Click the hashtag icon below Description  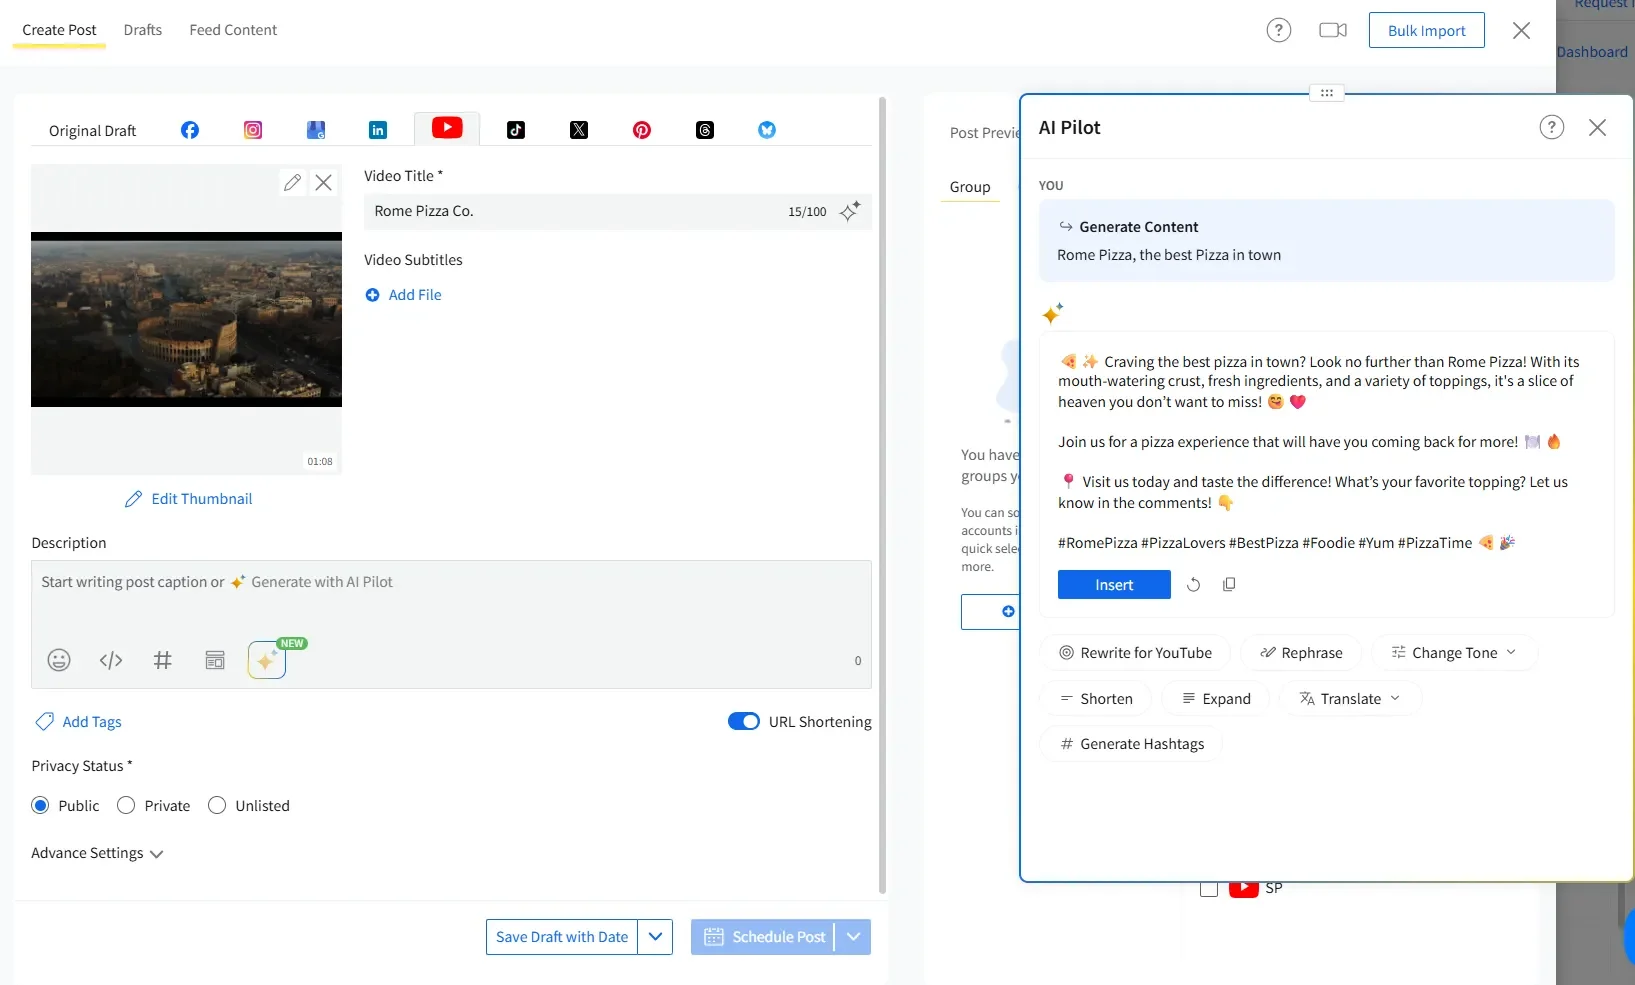[163, 660]
